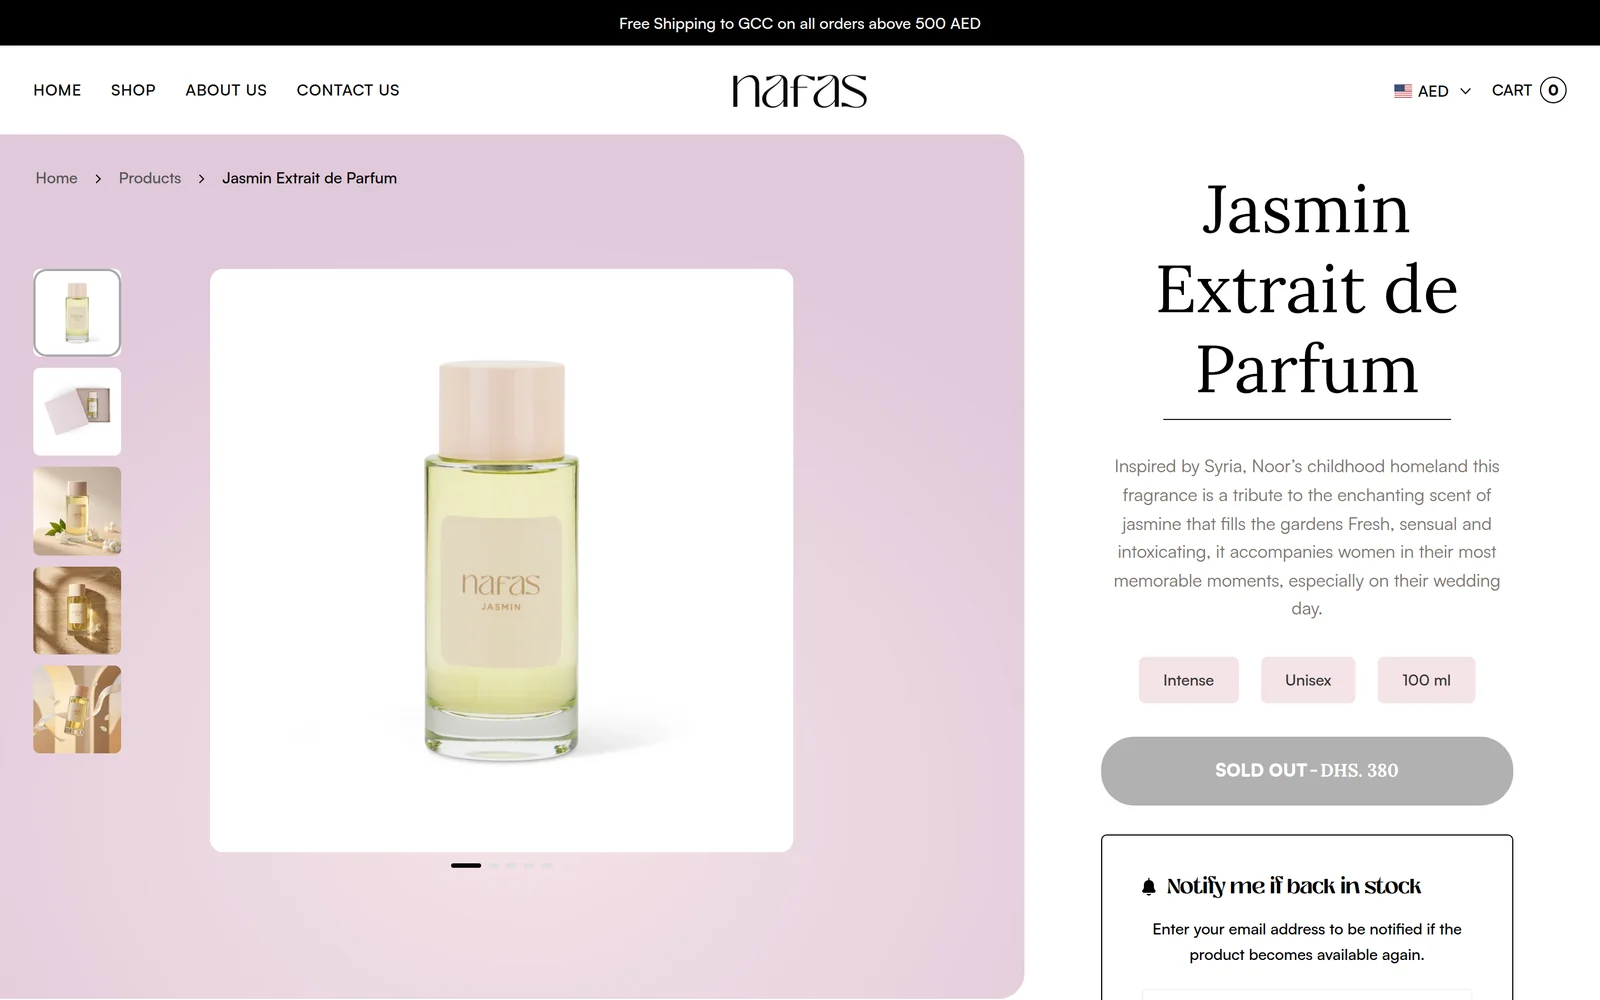This screenshot has width=1600, height=1000.
Task: Jump to the last carousel dot
Action: click(x=547, y=865)
